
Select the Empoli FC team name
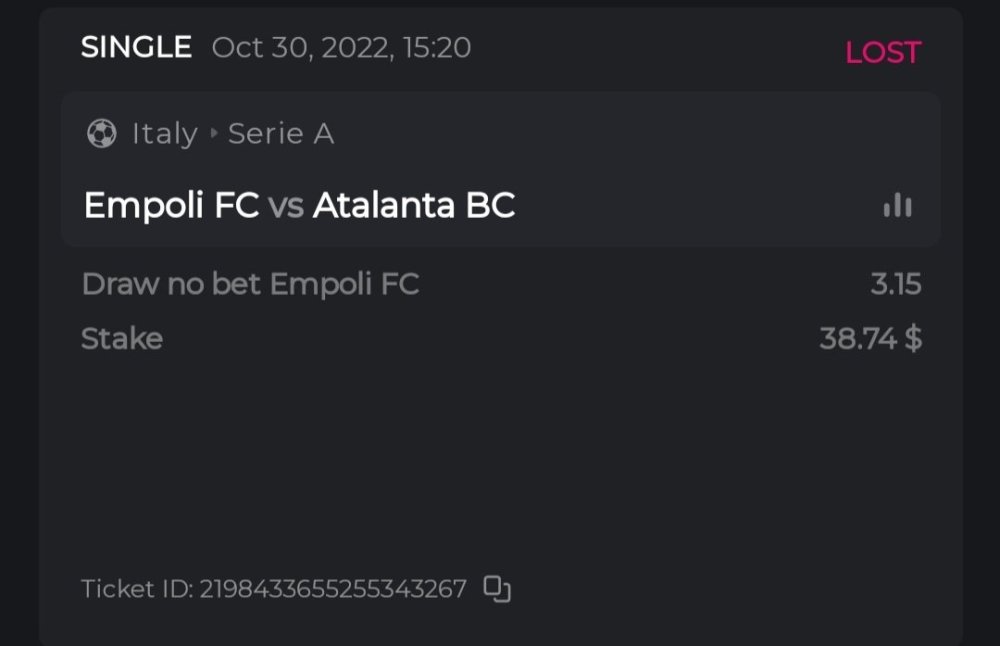172,205
